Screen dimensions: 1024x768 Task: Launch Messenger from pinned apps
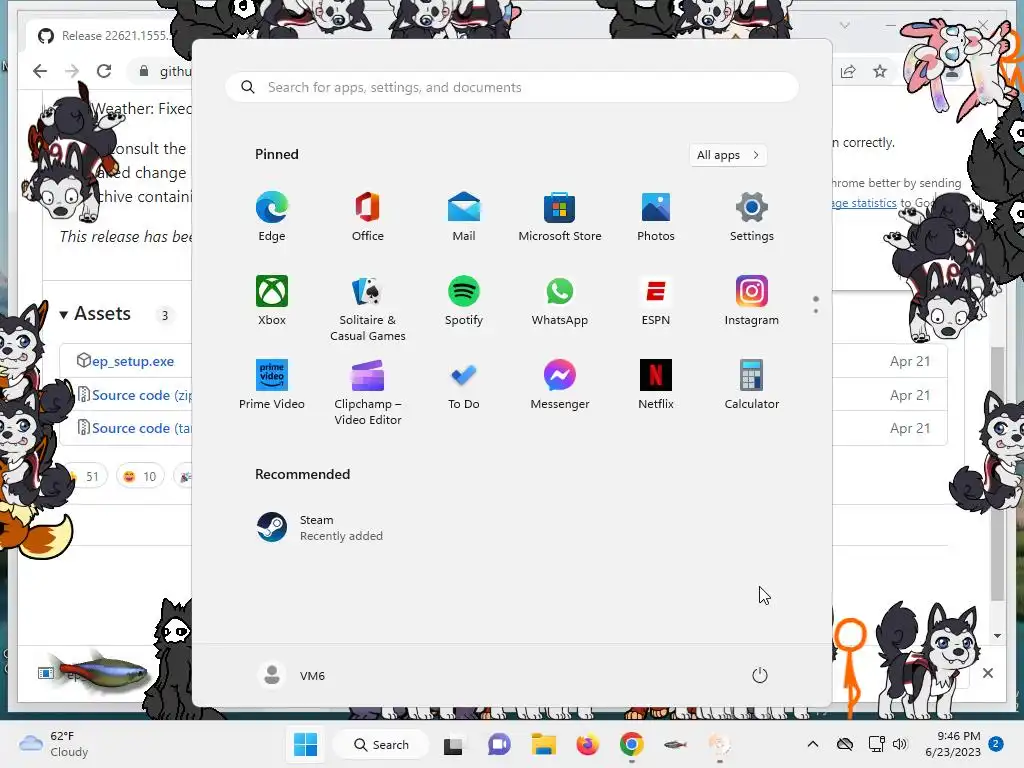(560, 385)
